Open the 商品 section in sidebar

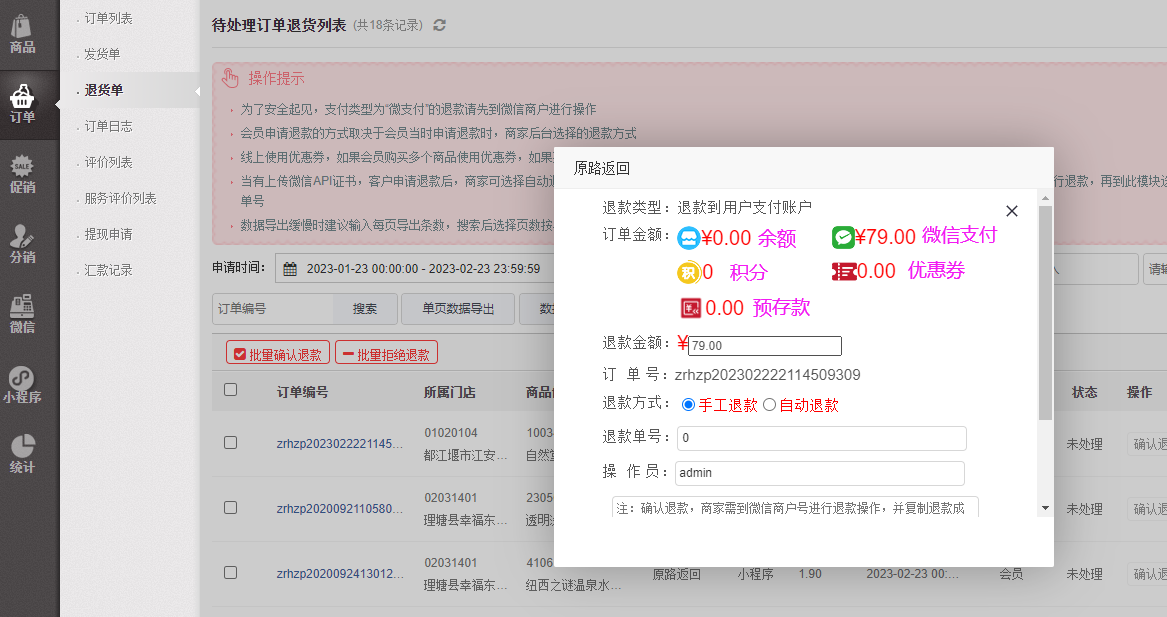[22, 33]
